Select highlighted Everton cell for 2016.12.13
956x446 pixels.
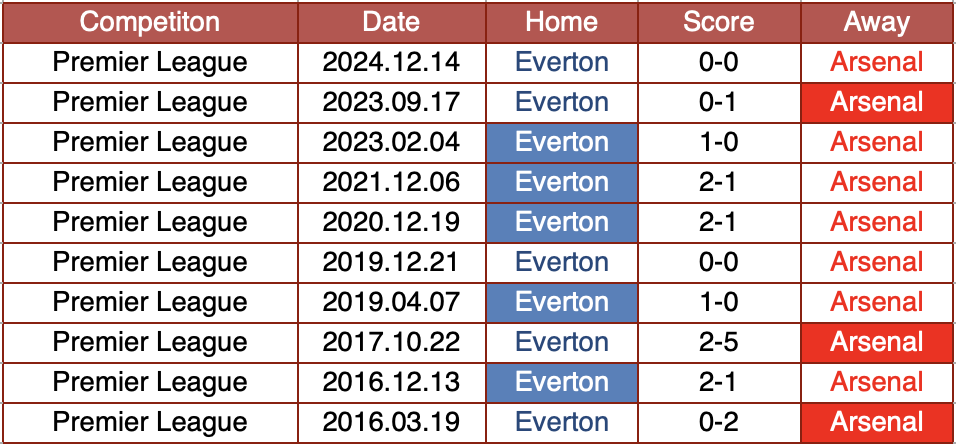coord(561,382)
